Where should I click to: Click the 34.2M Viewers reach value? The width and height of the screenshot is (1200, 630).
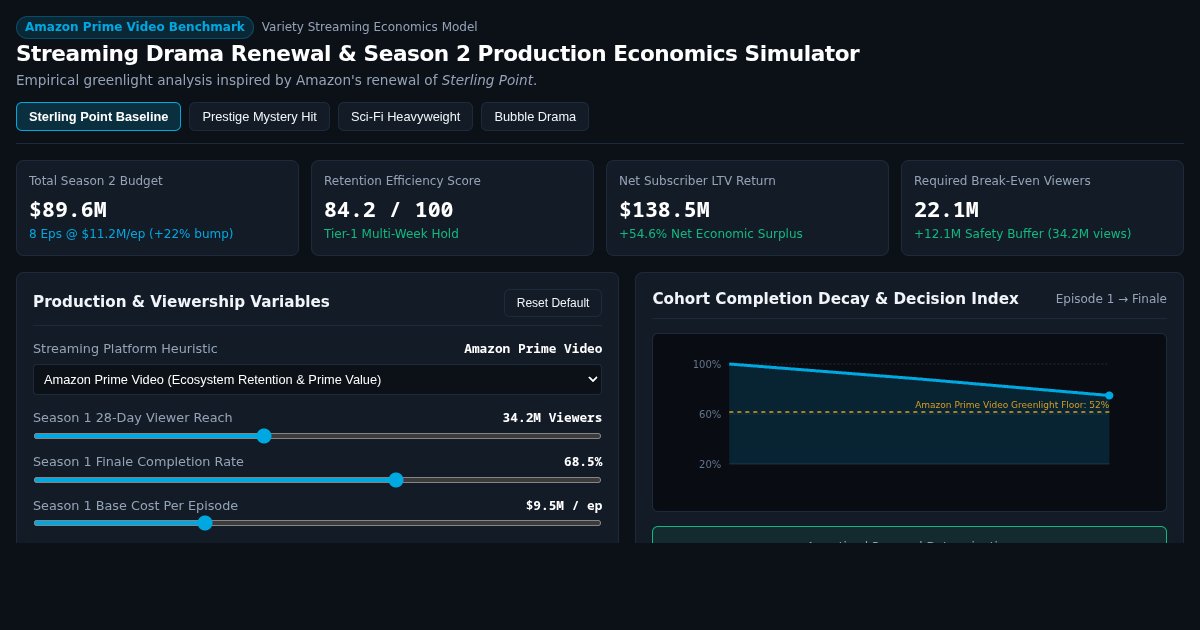tap(552, 418)
